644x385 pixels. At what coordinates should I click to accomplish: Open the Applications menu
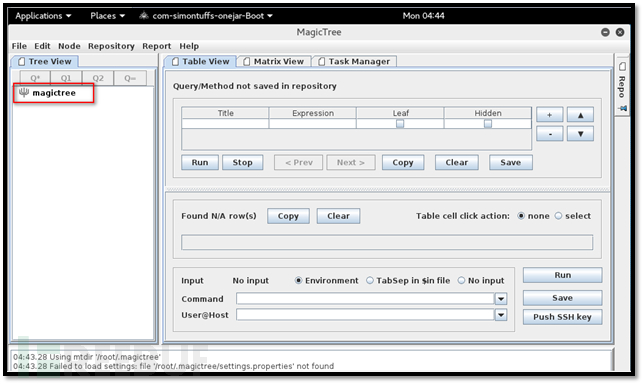[x=43, y=16]
